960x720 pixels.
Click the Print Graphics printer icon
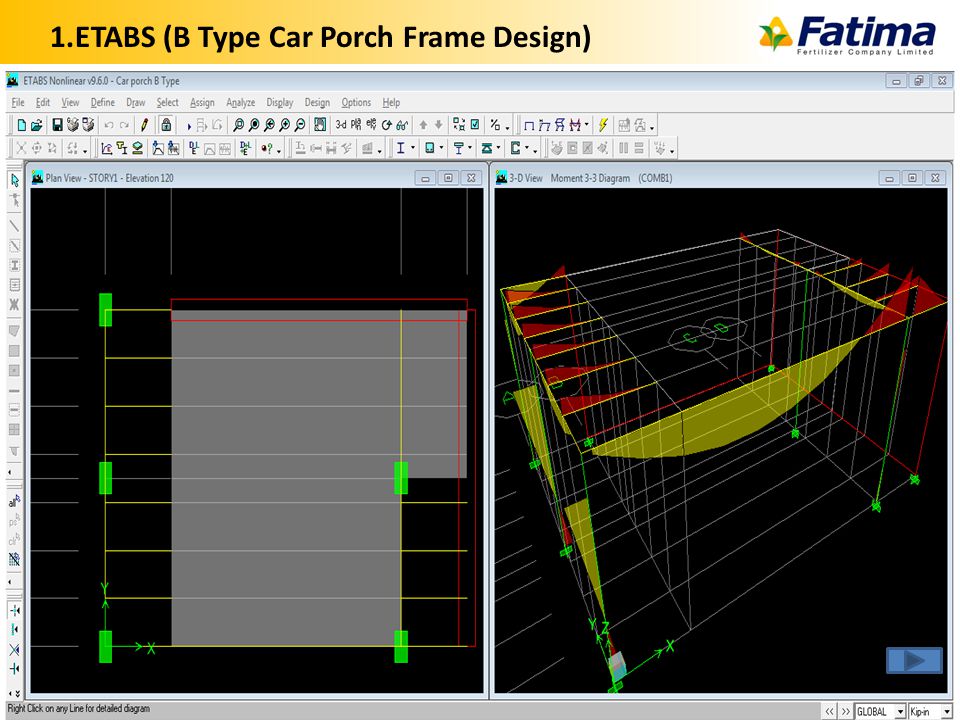(x=73, y=126)
